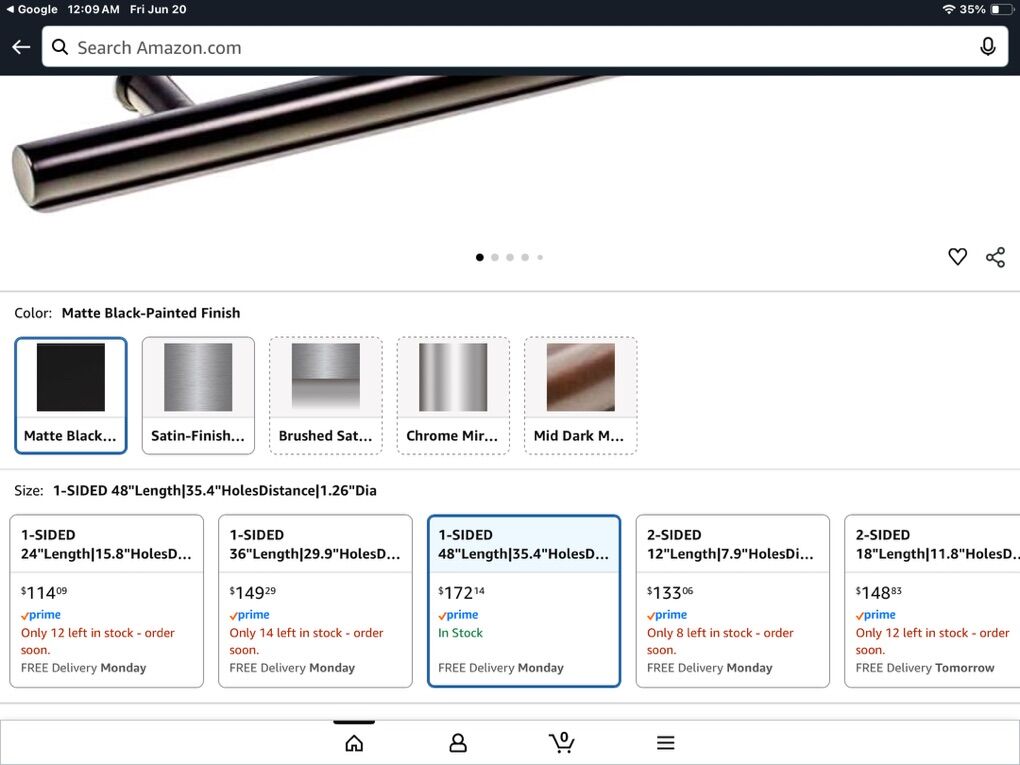Open the account profile icon
This screenshot has width=1020, height=765.
coord(458,743)
